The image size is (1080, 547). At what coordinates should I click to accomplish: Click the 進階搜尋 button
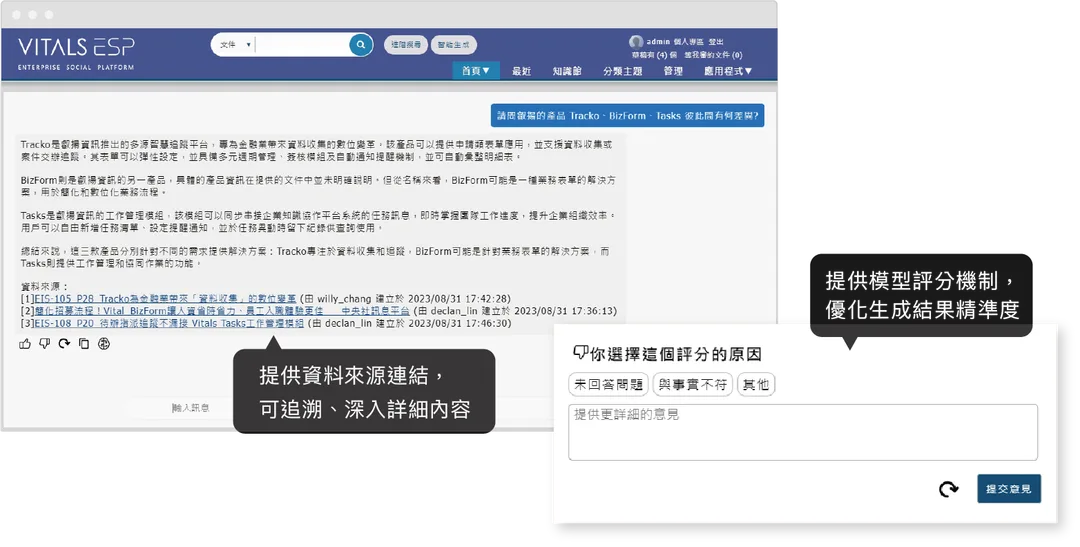(406, 45)
